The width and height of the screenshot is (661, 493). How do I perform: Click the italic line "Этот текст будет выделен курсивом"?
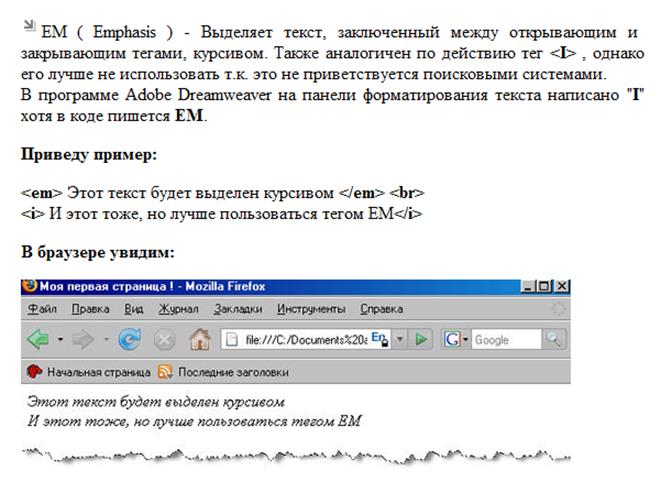[x=156, y=401]
